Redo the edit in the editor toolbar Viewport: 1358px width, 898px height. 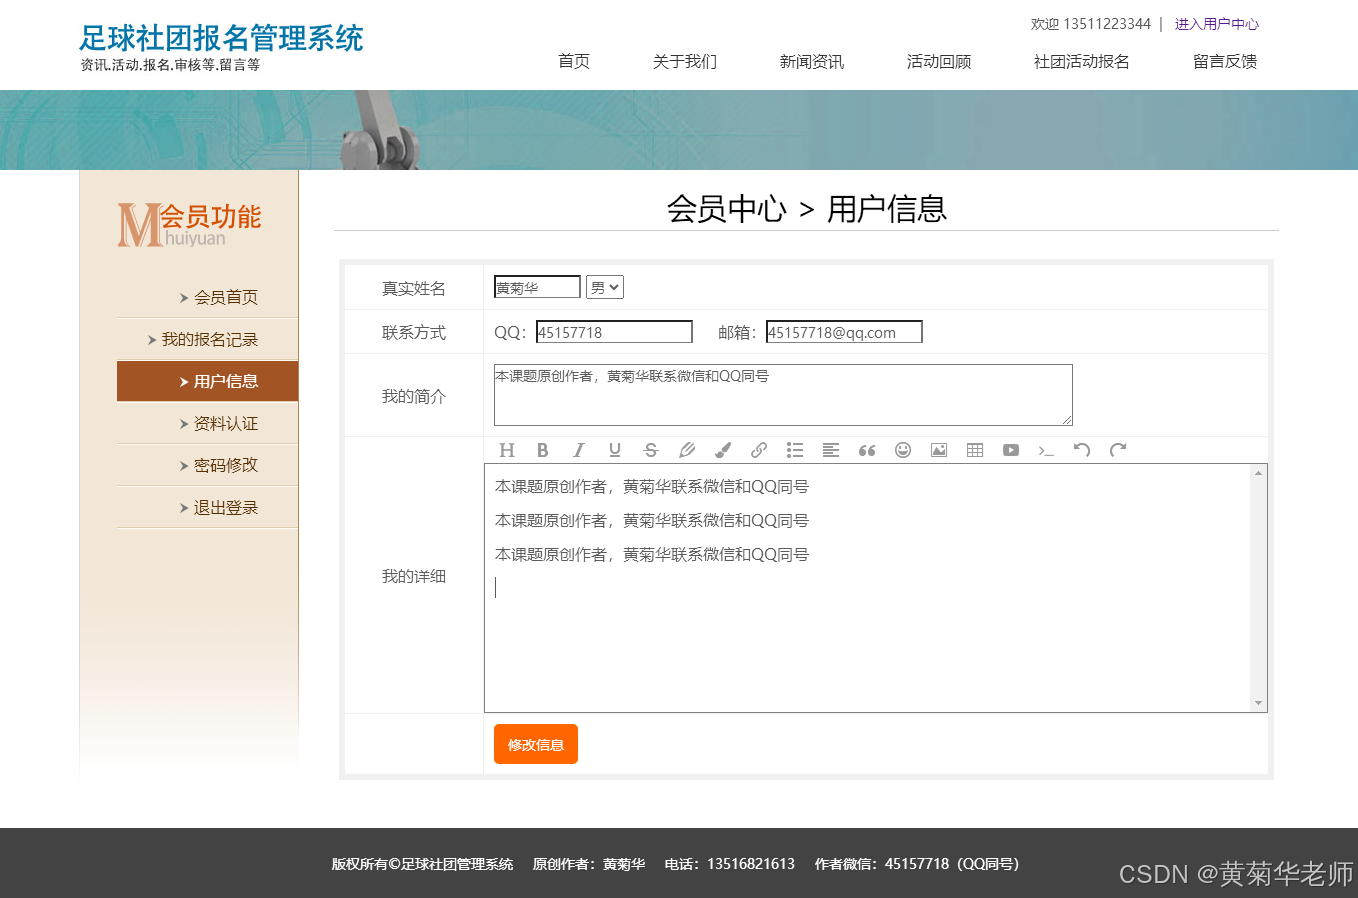point(1118,450)
